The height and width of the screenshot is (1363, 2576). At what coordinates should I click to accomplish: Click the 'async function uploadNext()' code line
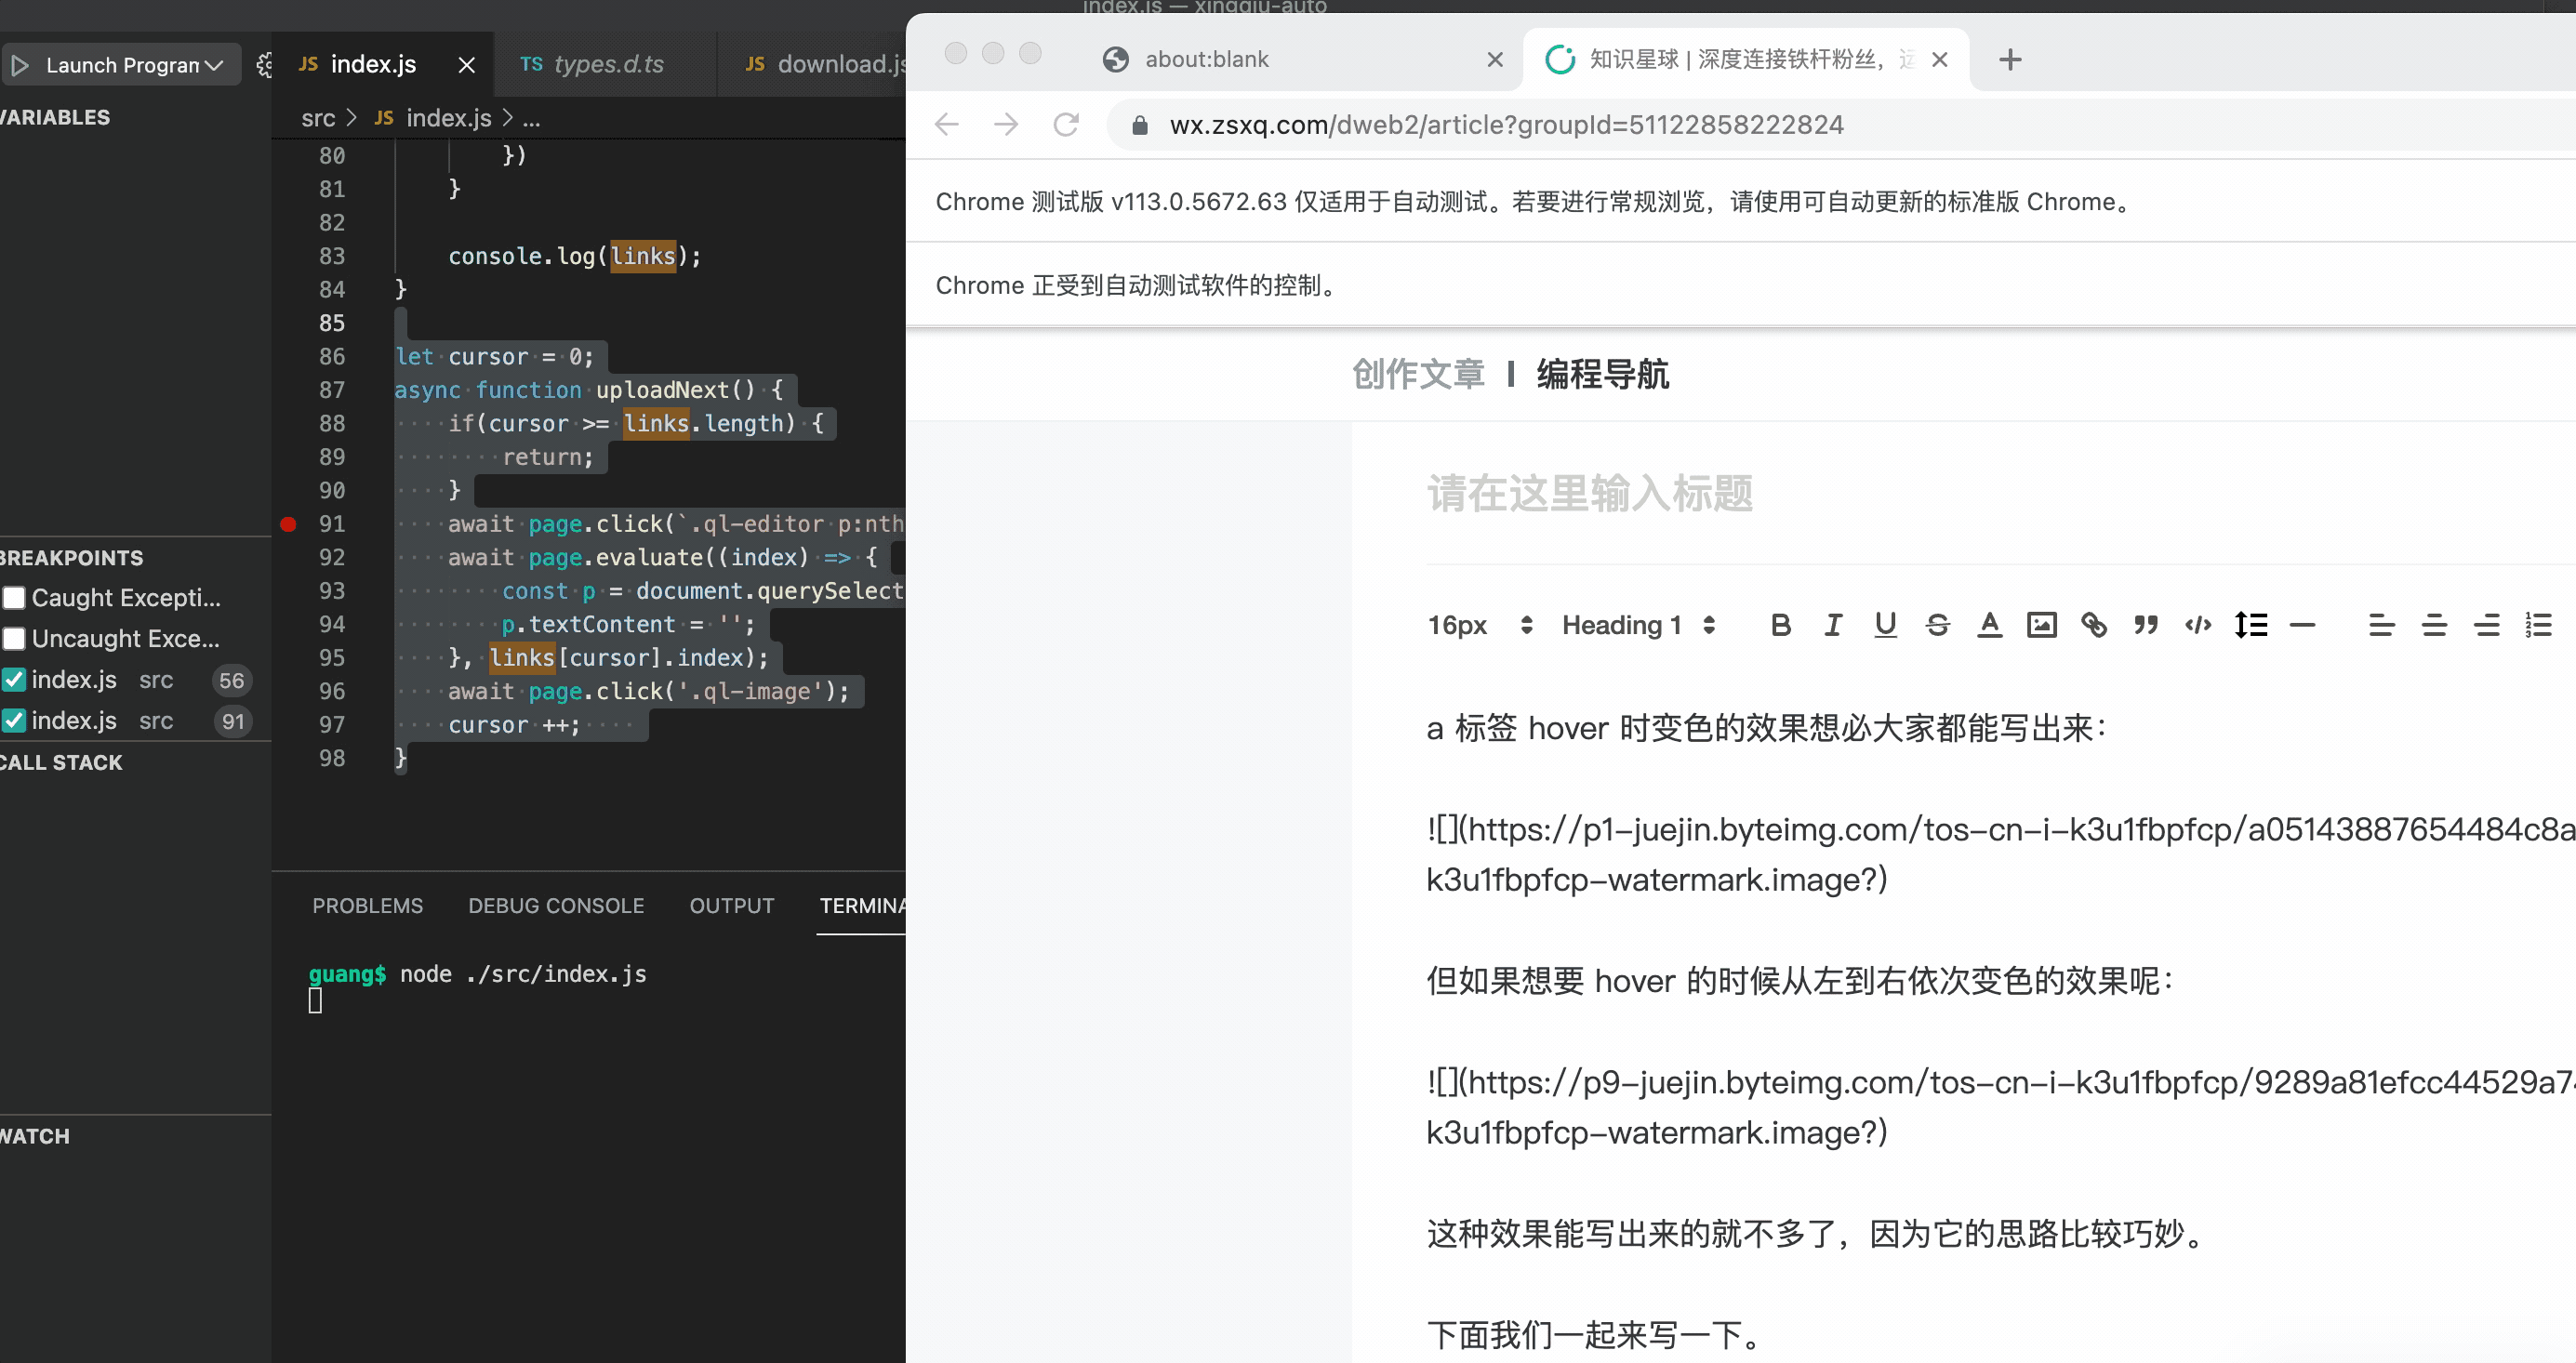point(589,390)
